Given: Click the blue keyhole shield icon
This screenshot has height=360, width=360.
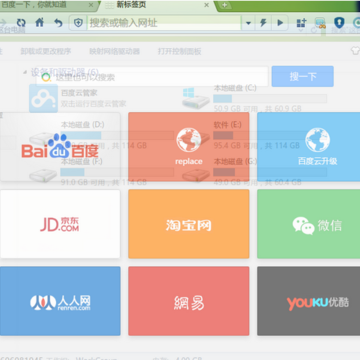Looking at the screenshot, I should (339, 23).
